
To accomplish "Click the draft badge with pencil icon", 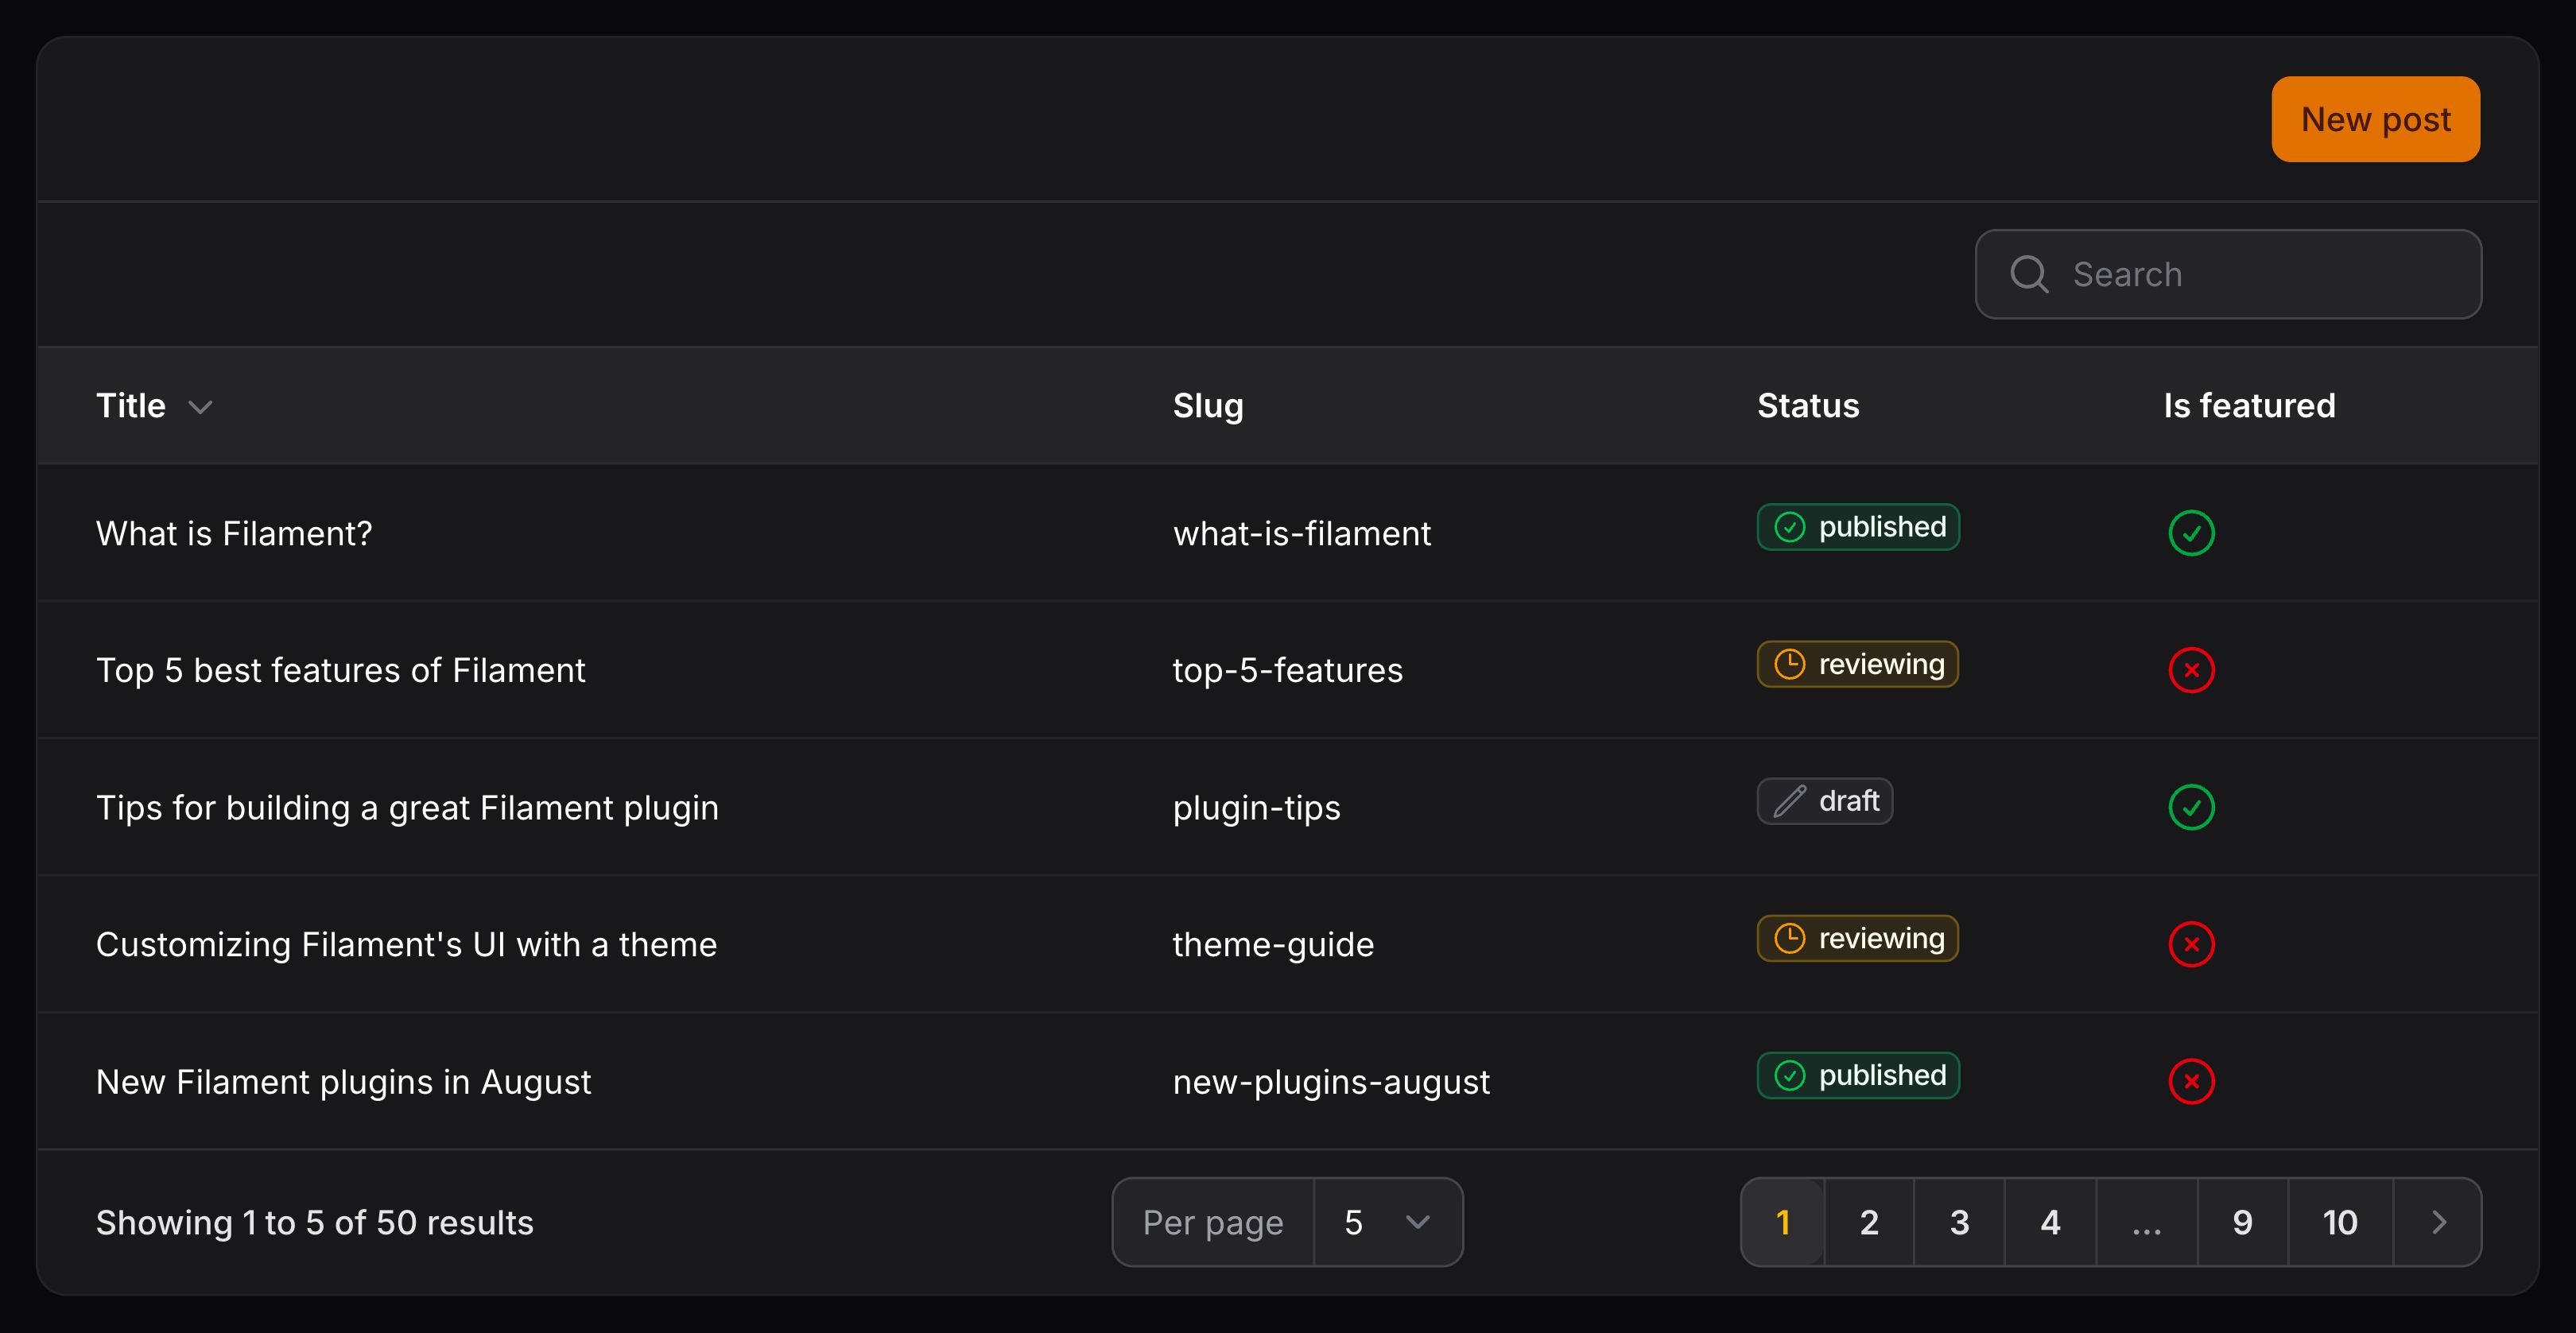I will pyautogui.click(x=1824, y=801).
